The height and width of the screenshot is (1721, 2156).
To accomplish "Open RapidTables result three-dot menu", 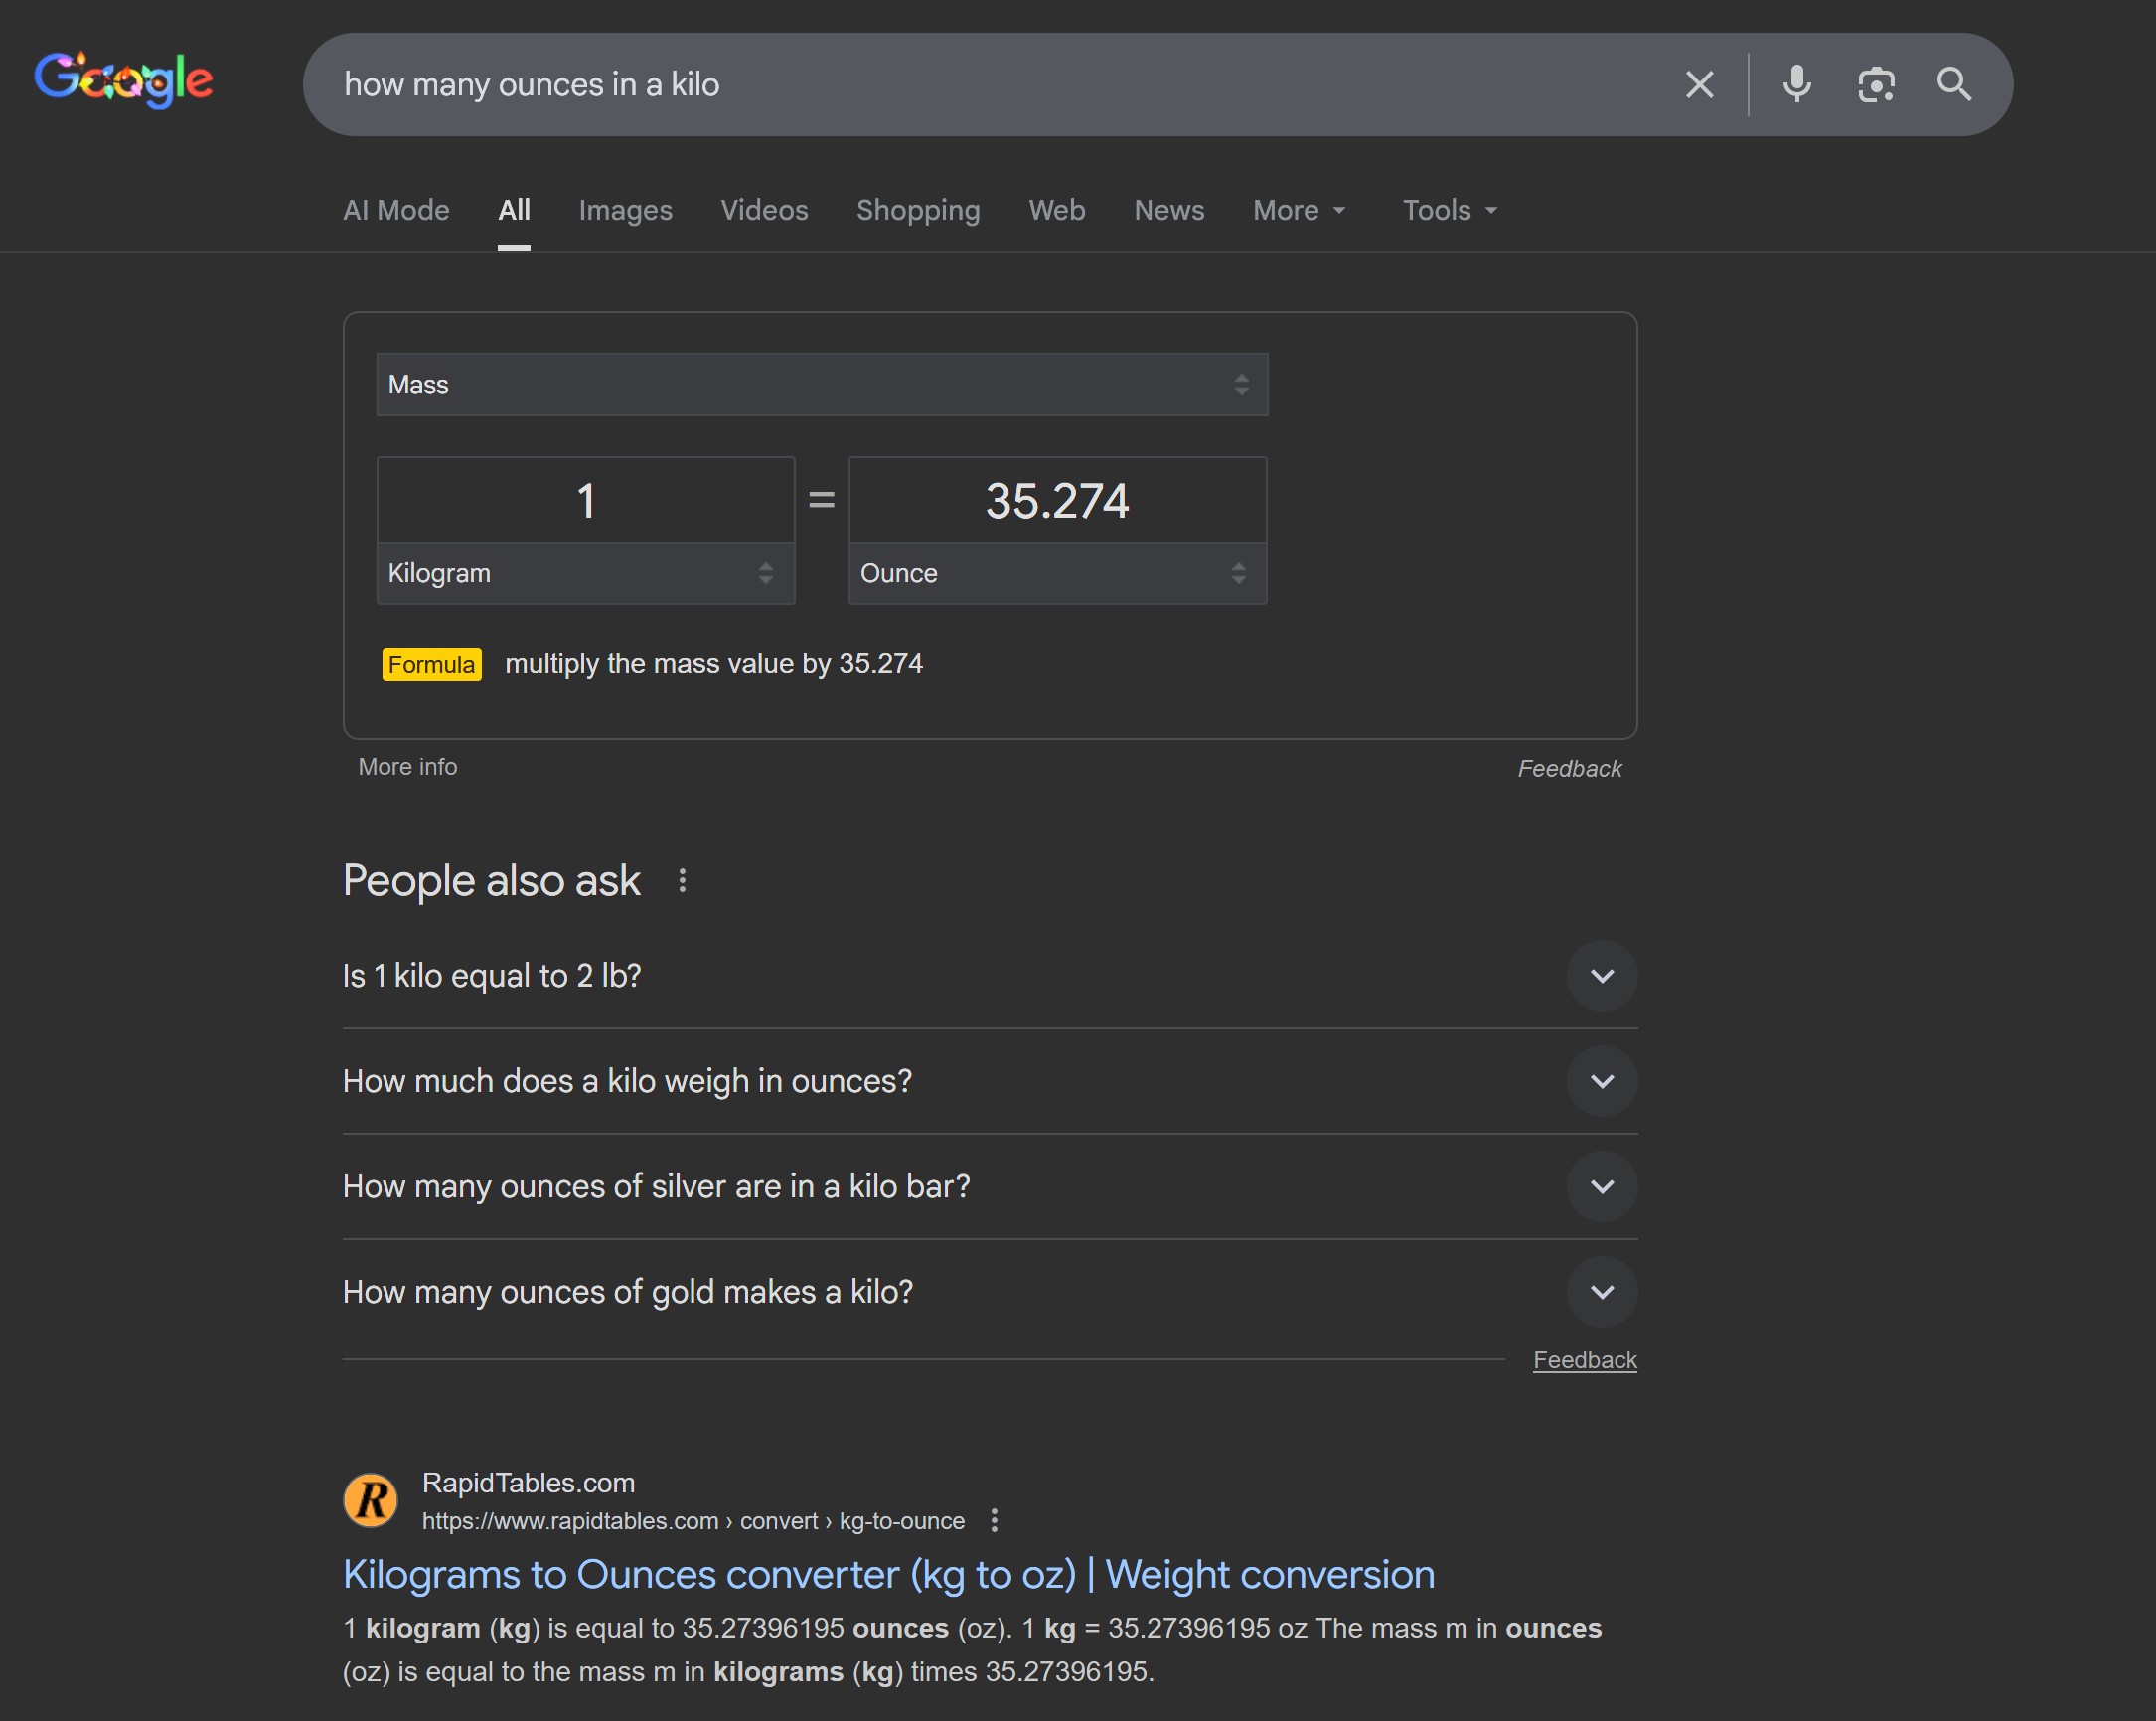I will [993, 1521].
